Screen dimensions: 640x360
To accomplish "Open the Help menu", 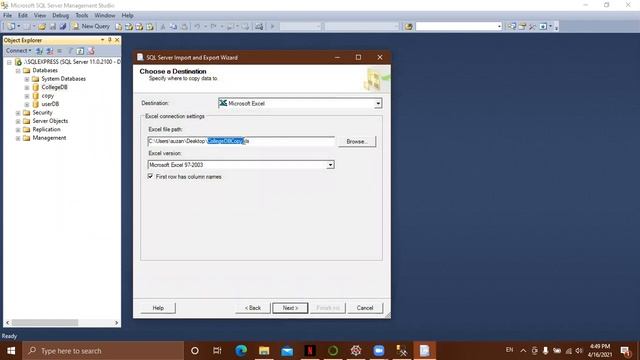I will (x=127, y=15).
